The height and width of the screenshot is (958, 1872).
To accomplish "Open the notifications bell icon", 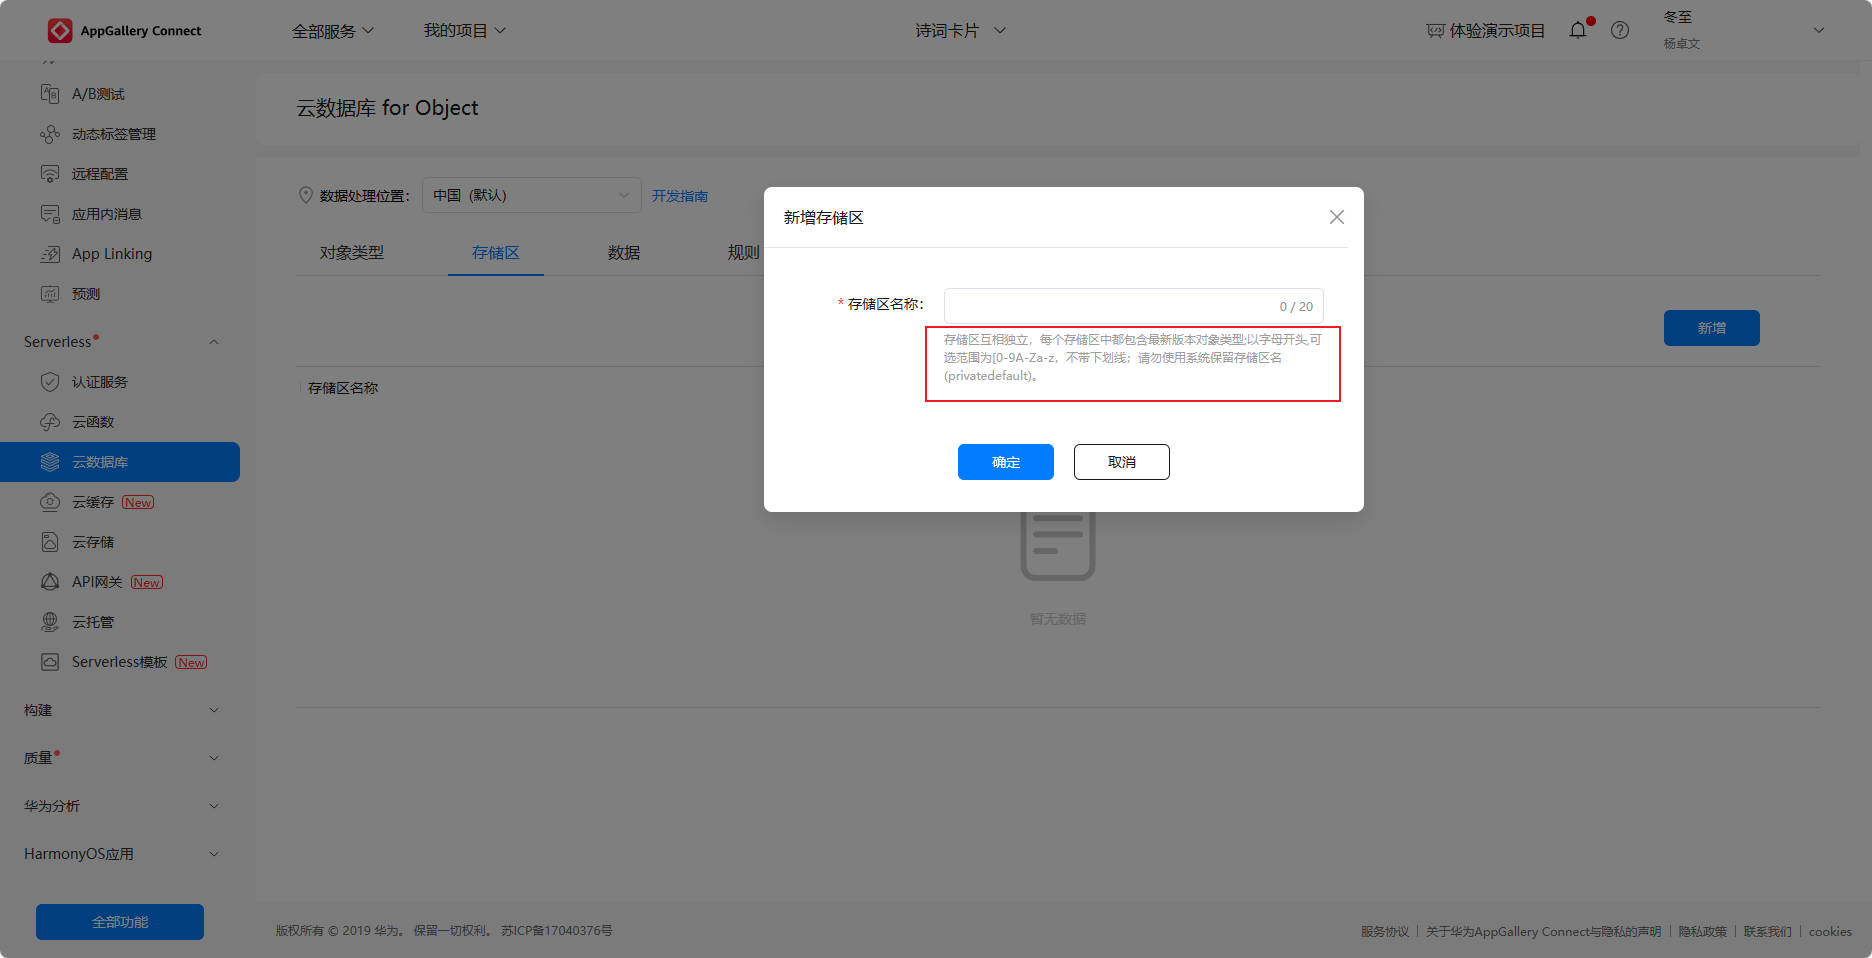I will tap(1578, 30).
